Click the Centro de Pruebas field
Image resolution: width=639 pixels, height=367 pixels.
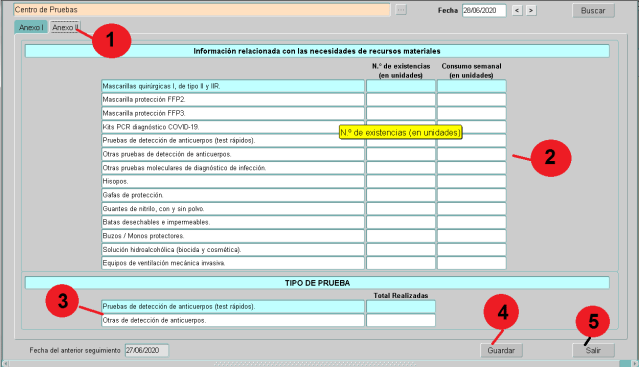click(x=202, y=10)
